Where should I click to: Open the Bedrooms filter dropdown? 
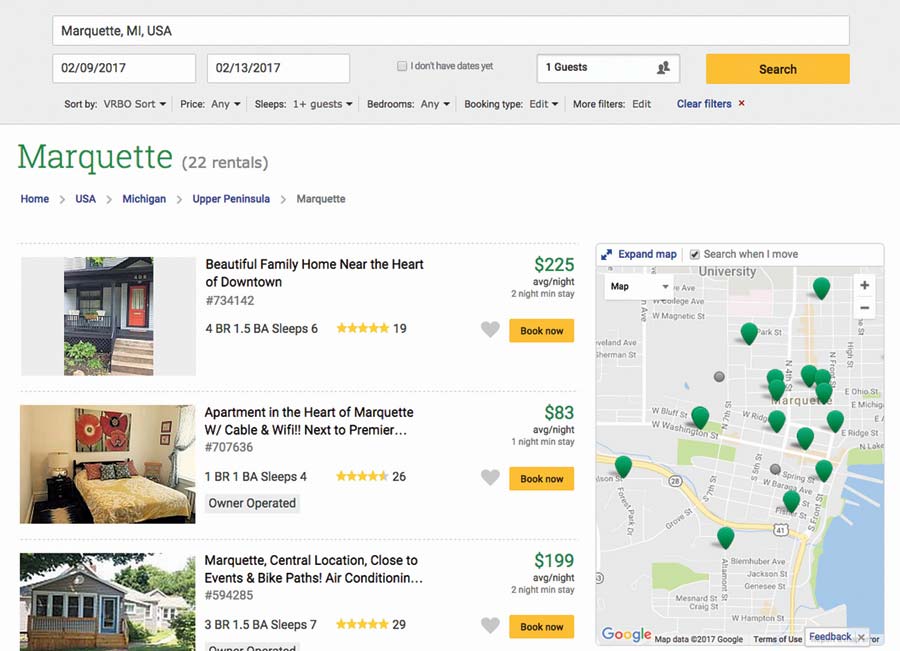(435, 104)
